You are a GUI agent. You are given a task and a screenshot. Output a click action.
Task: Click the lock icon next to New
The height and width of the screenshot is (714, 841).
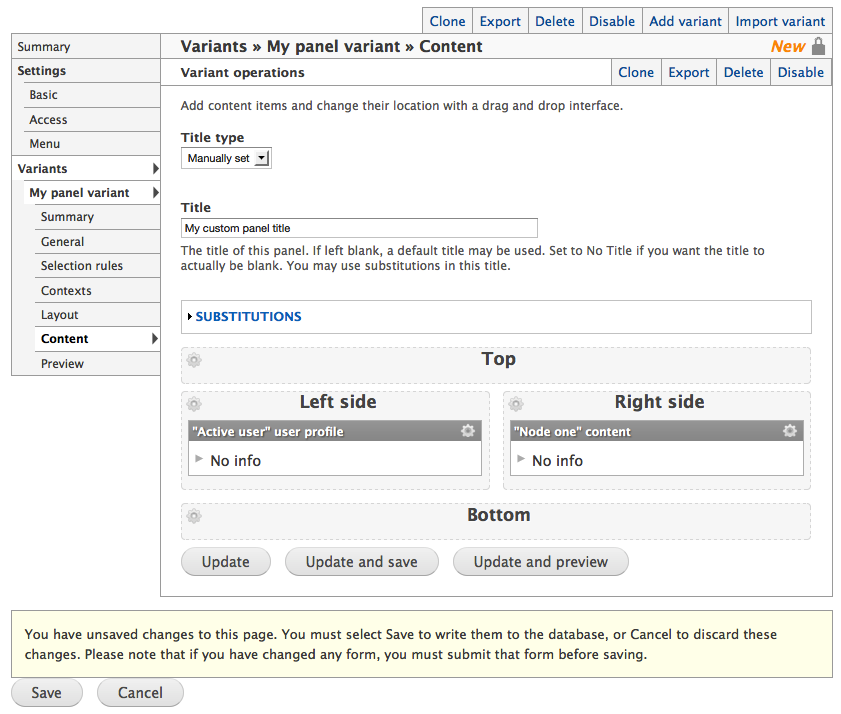(818, 46)
